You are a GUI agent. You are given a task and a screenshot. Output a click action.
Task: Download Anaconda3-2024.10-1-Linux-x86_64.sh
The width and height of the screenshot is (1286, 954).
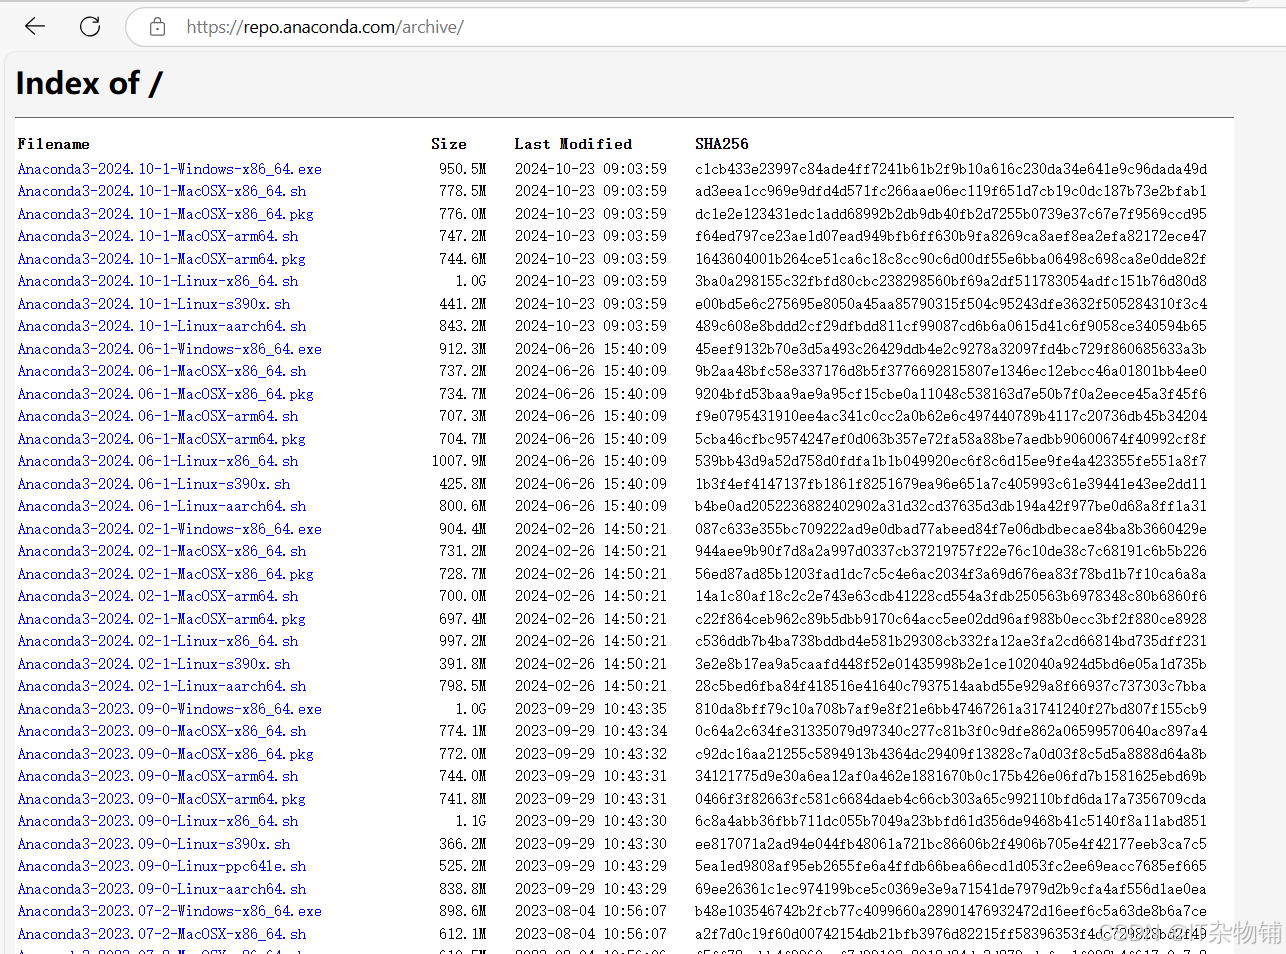click(x=158, y=281)
